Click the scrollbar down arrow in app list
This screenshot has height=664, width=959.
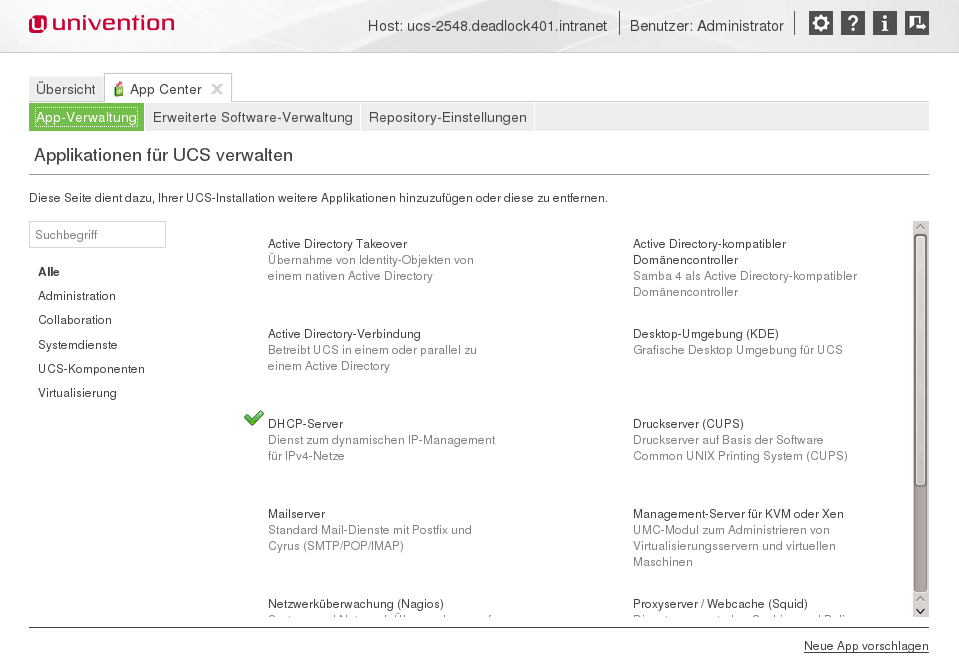coord(920,609)
